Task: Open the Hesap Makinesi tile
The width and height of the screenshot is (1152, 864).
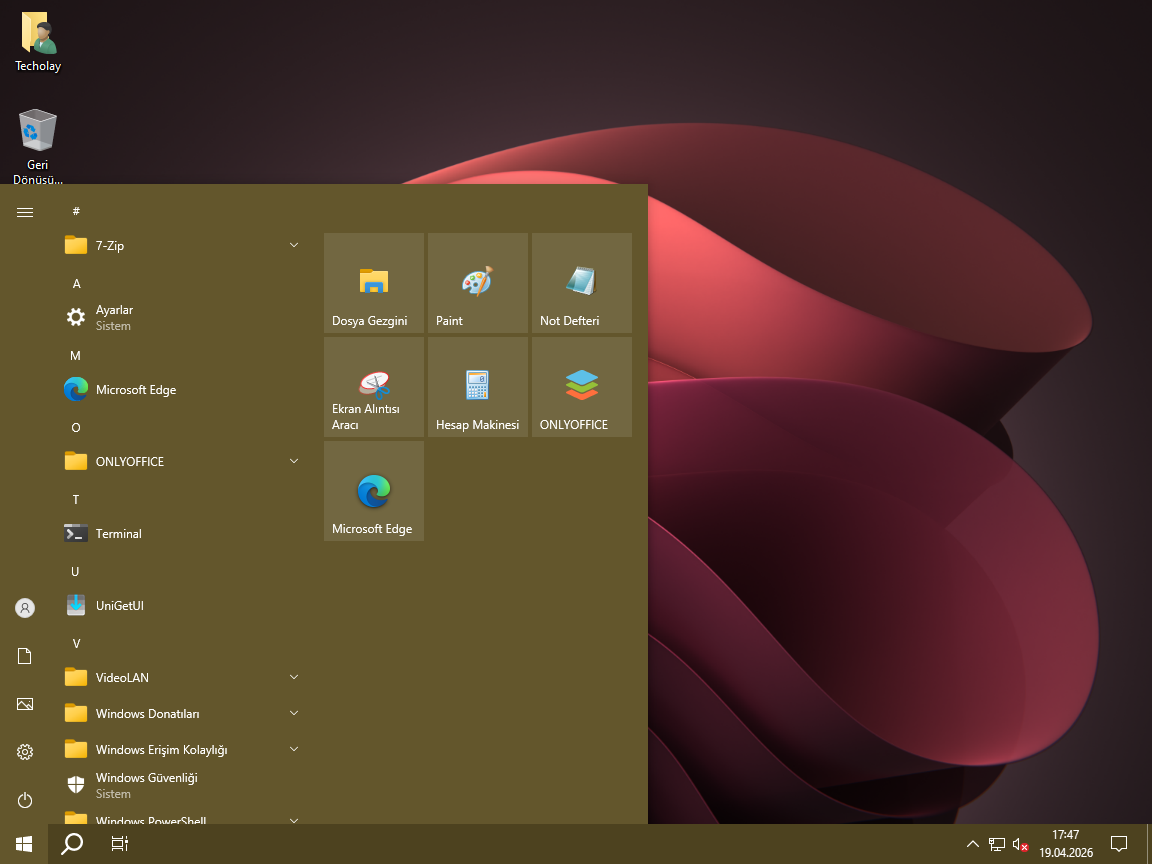Action: (478, 387)
